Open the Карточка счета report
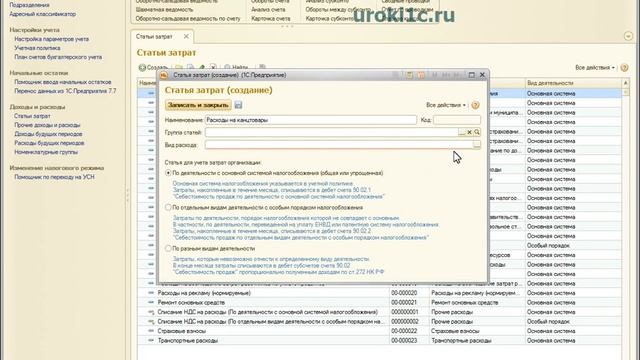 [271, 18]
